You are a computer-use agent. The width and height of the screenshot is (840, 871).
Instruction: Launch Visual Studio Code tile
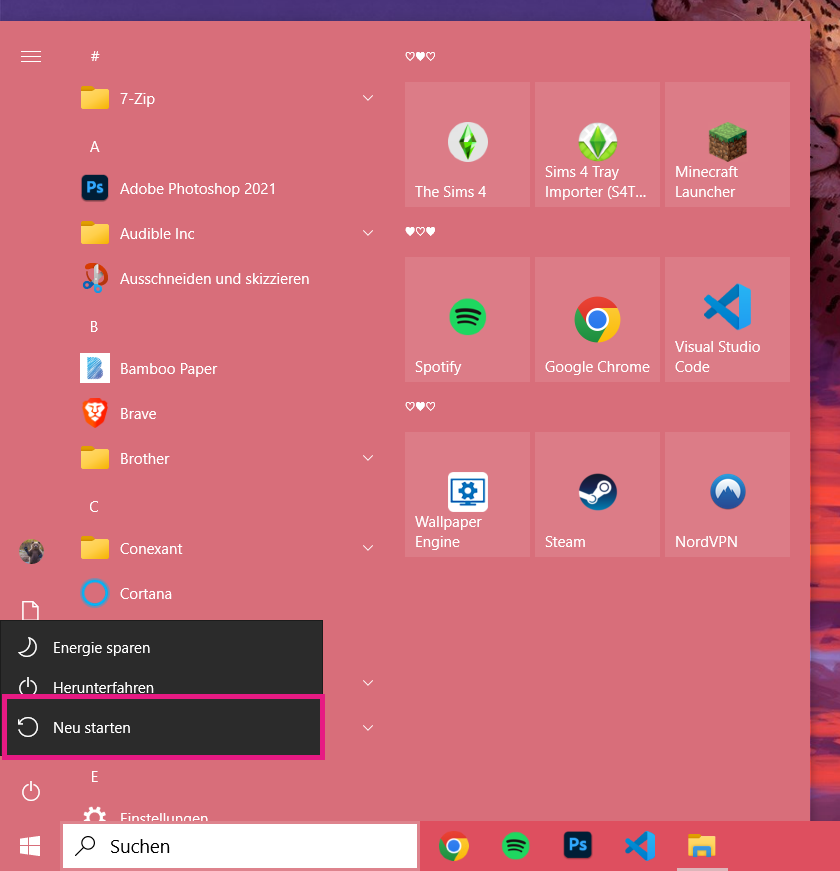coord(727,319)
